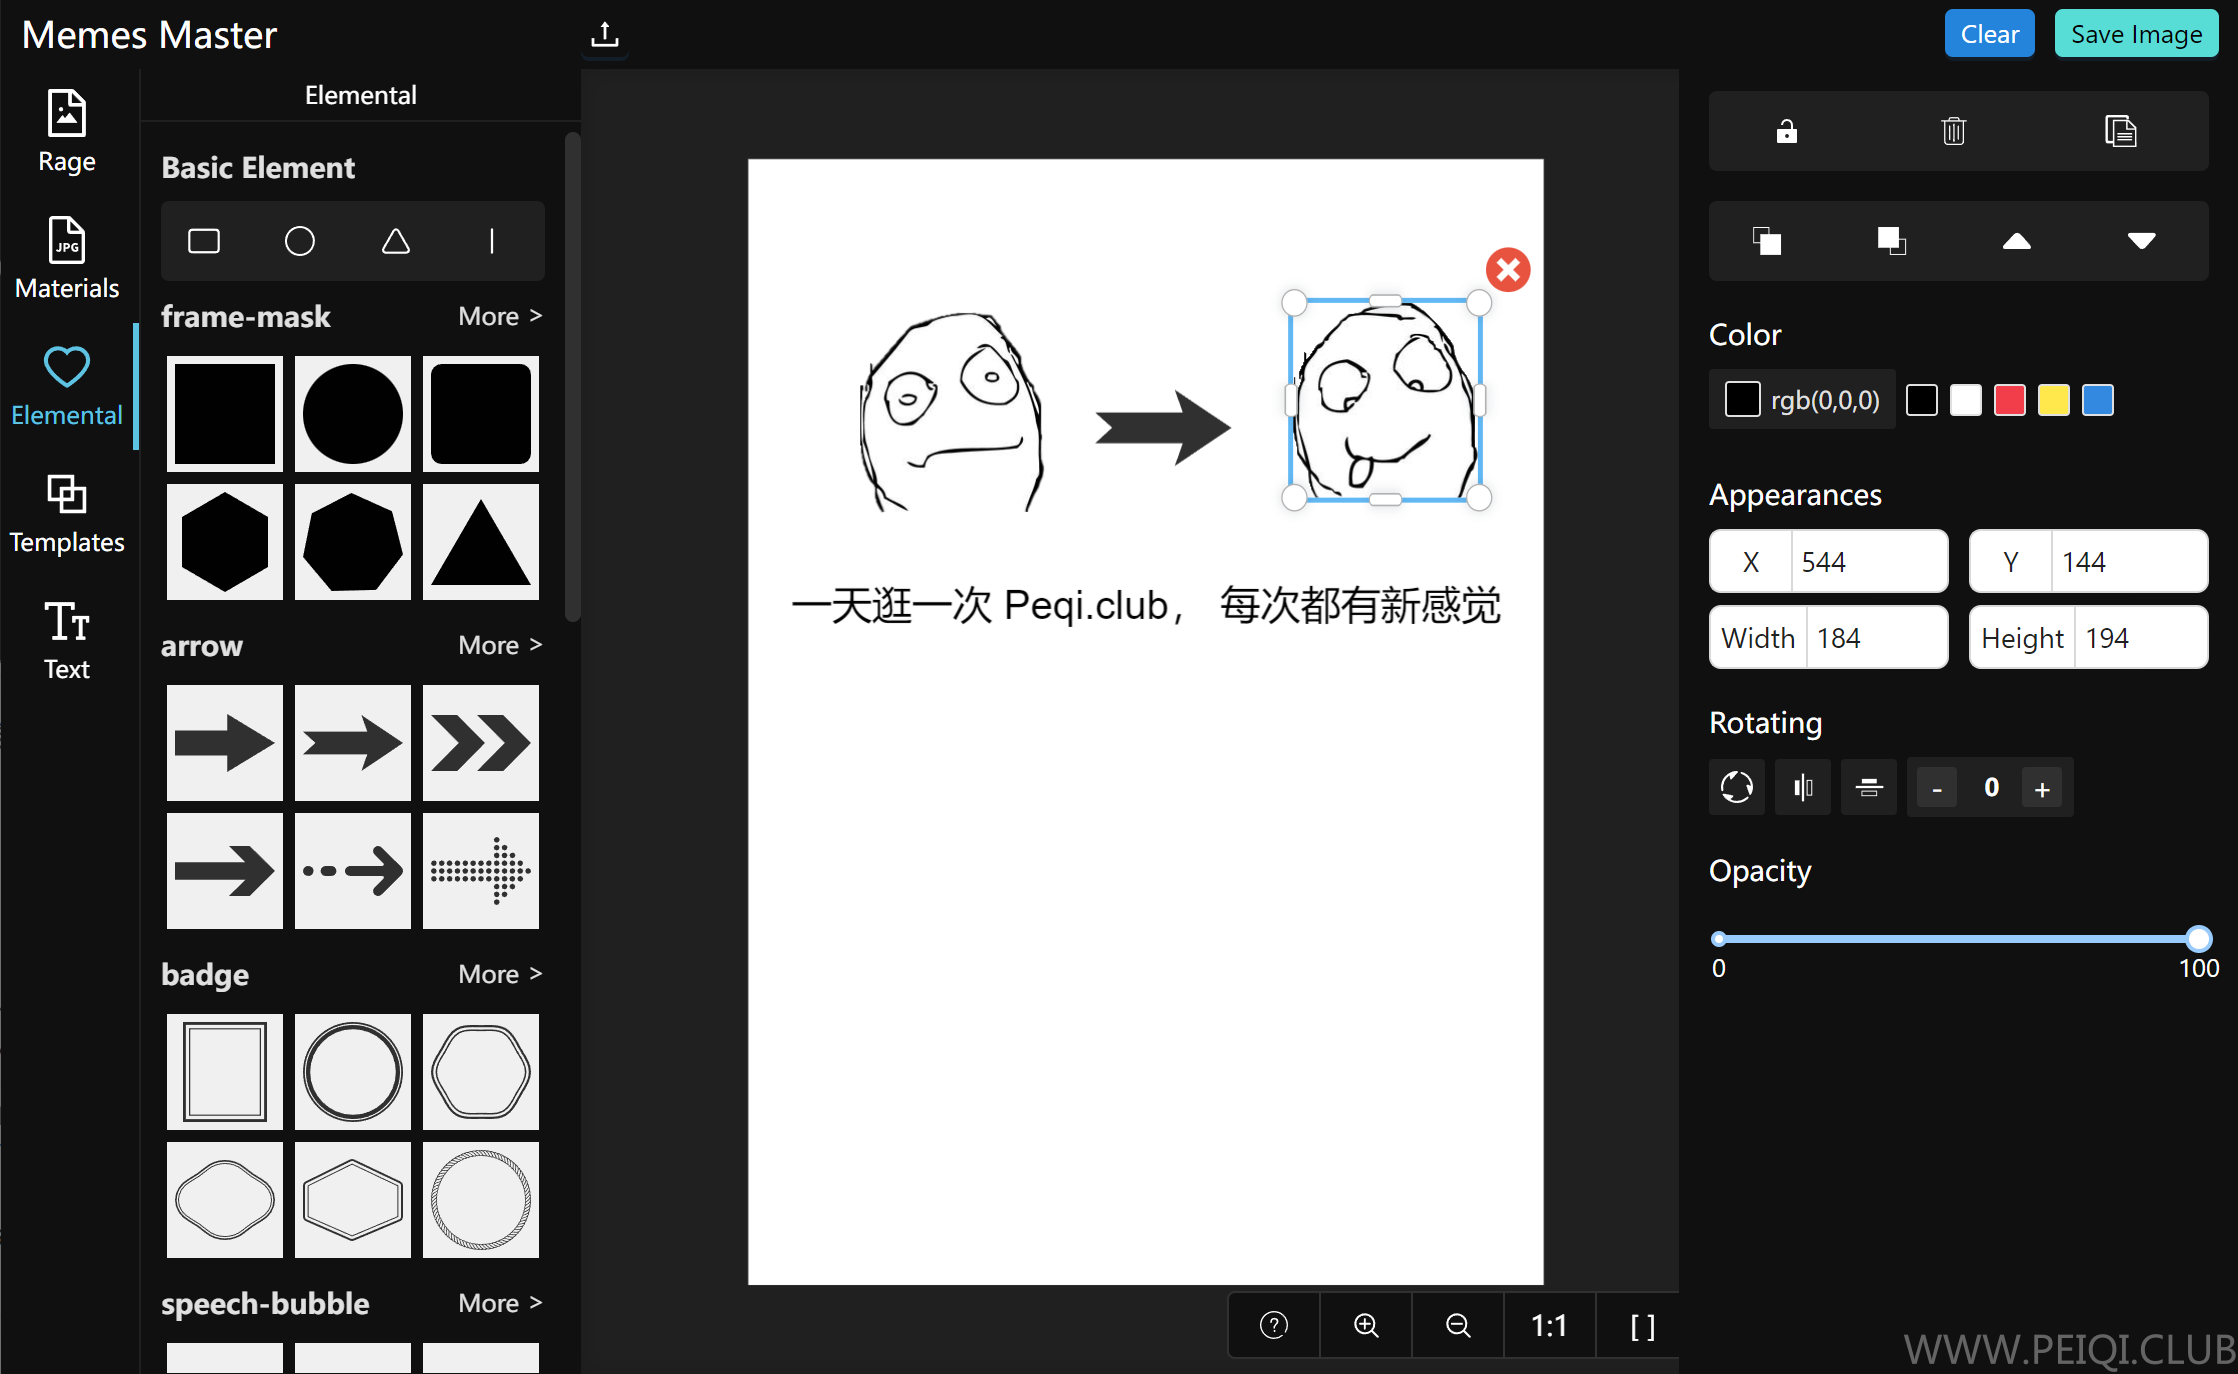Click the flip vertical icon
Image resolution: width=2238 pixels, height=1374 pixels.
[1866, 786]
